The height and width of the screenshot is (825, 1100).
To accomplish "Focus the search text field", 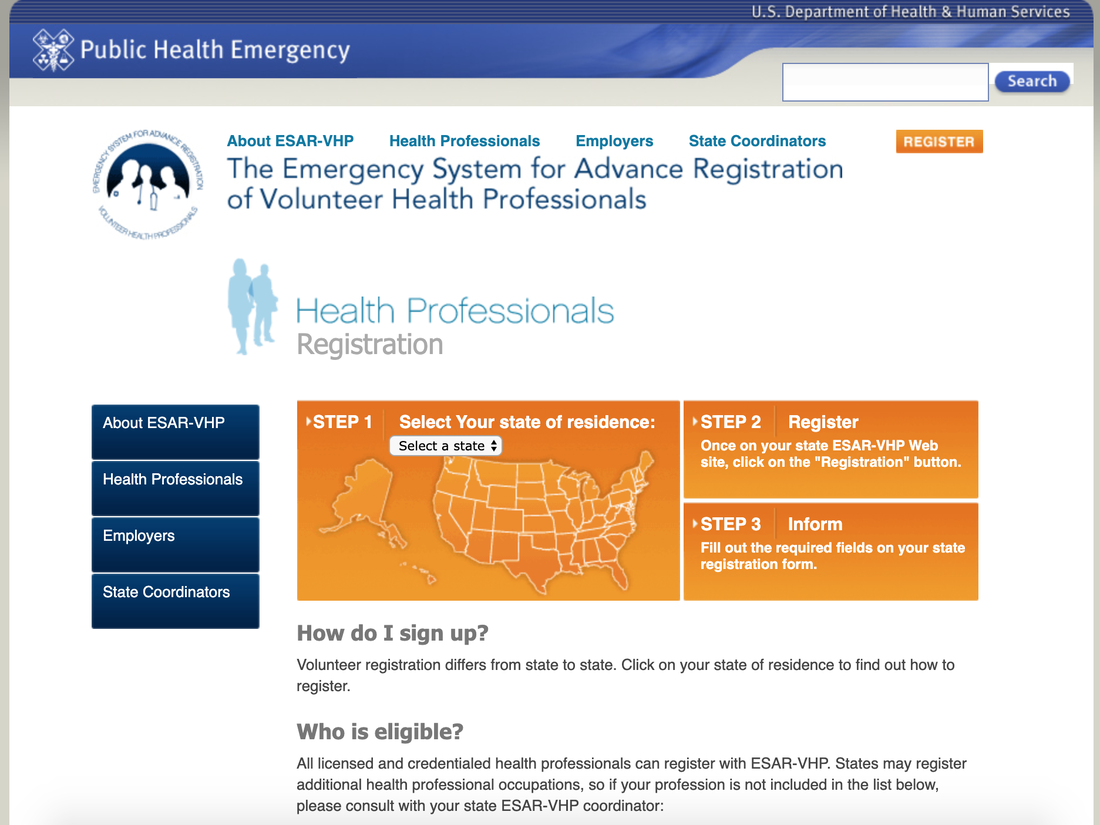I will 885,82.
